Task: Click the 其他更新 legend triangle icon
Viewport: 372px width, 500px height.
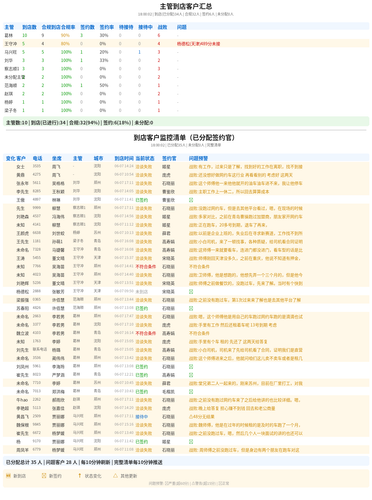Action: (115, 476)
